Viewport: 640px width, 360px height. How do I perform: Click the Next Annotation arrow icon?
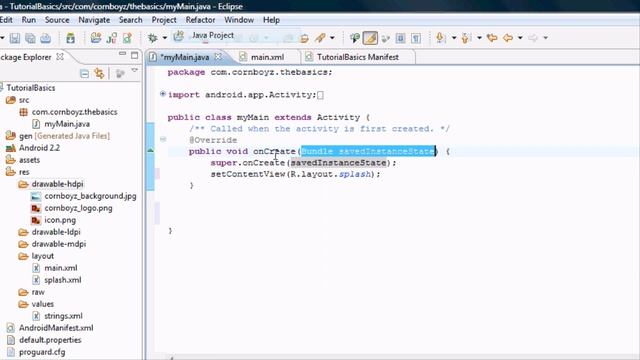(440, 38)
